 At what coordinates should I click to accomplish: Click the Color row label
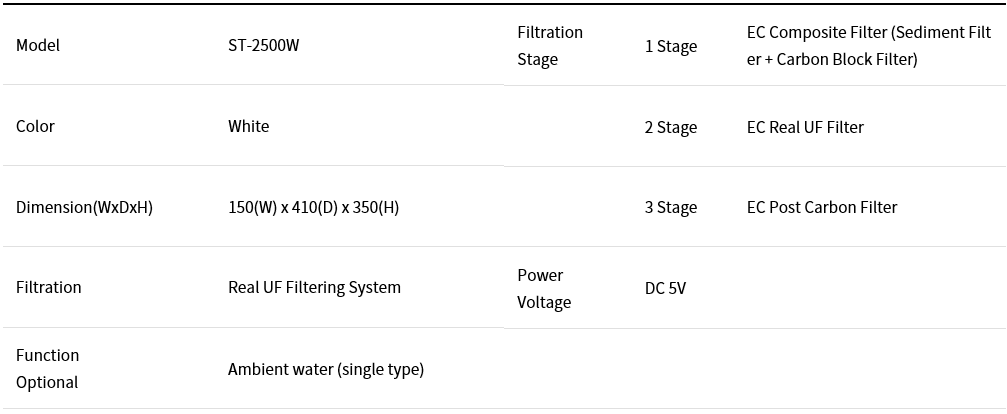point(35,126)
